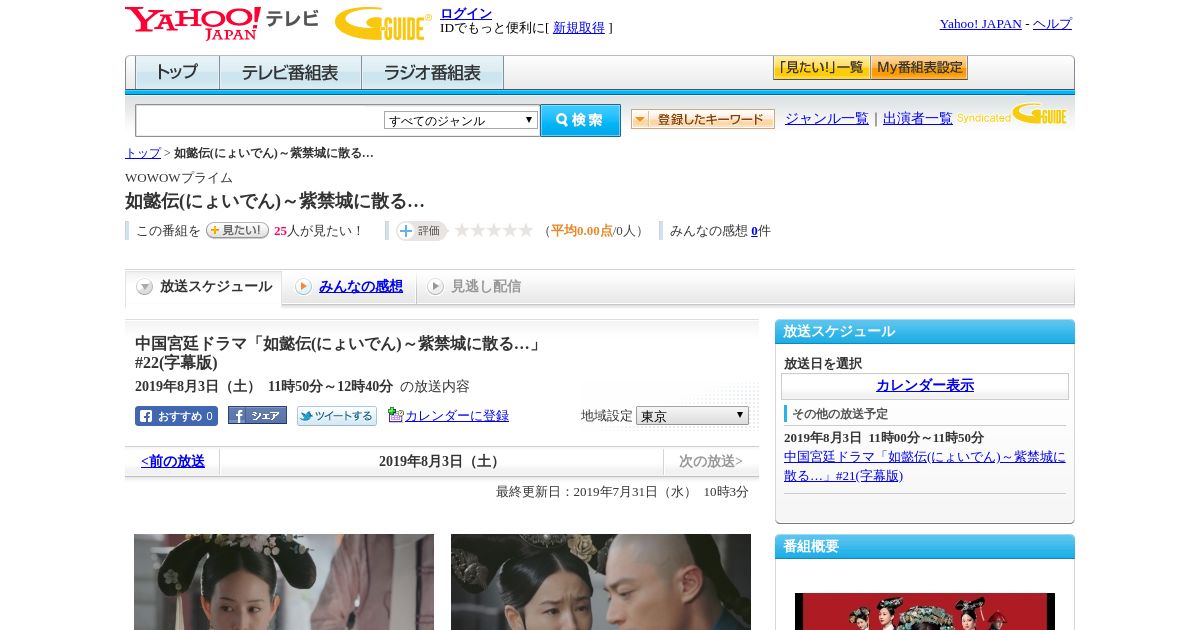This screenshot has height=630, width=1200.
Task: Open みんなの感想 0件 count link
Action: [x=755, y=231]
